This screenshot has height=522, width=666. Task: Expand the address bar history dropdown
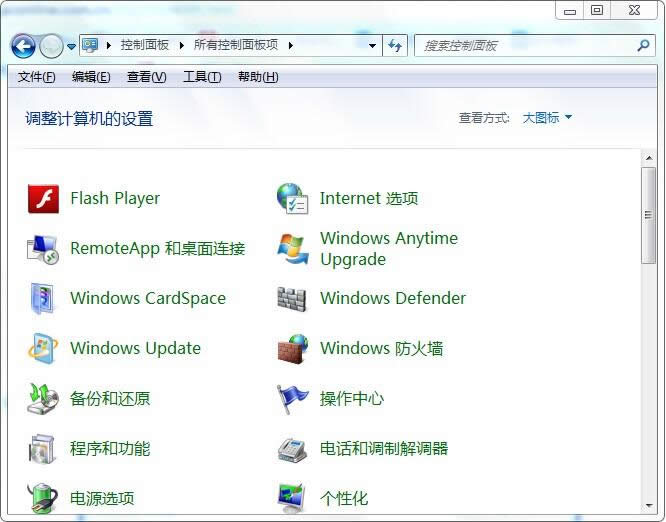pos(372,45)
